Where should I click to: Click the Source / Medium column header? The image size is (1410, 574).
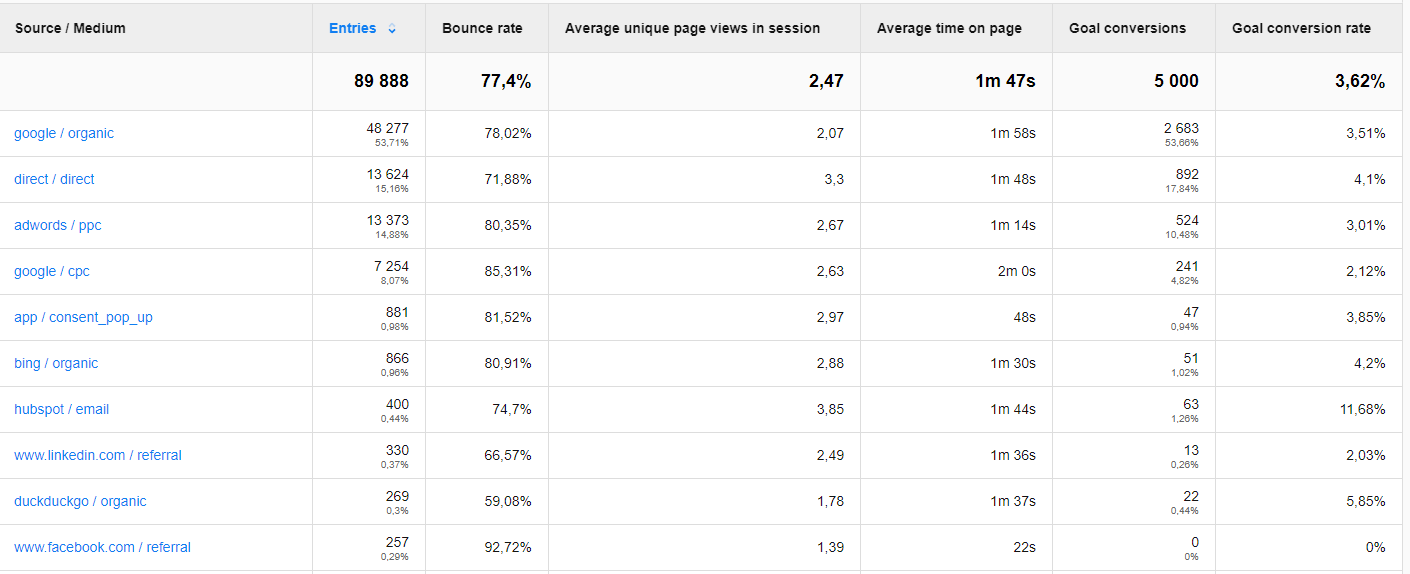pos(70,28)
